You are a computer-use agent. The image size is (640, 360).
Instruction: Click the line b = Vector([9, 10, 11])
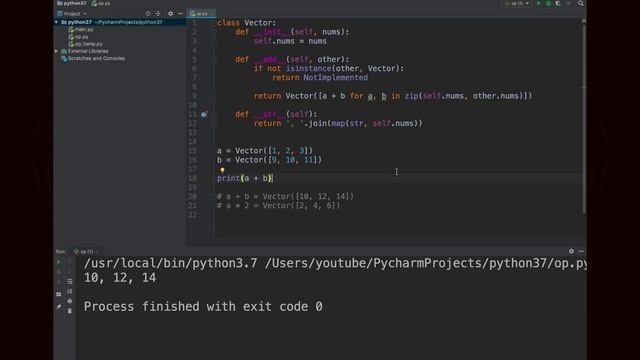(269, 160)
